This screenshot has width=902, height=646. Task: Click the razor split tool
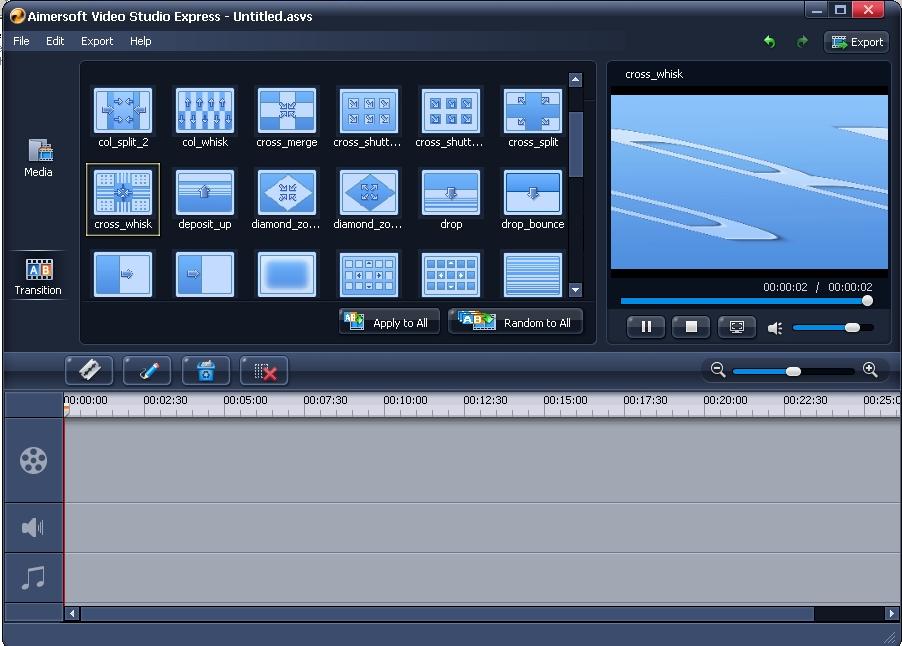coord(89,370)
